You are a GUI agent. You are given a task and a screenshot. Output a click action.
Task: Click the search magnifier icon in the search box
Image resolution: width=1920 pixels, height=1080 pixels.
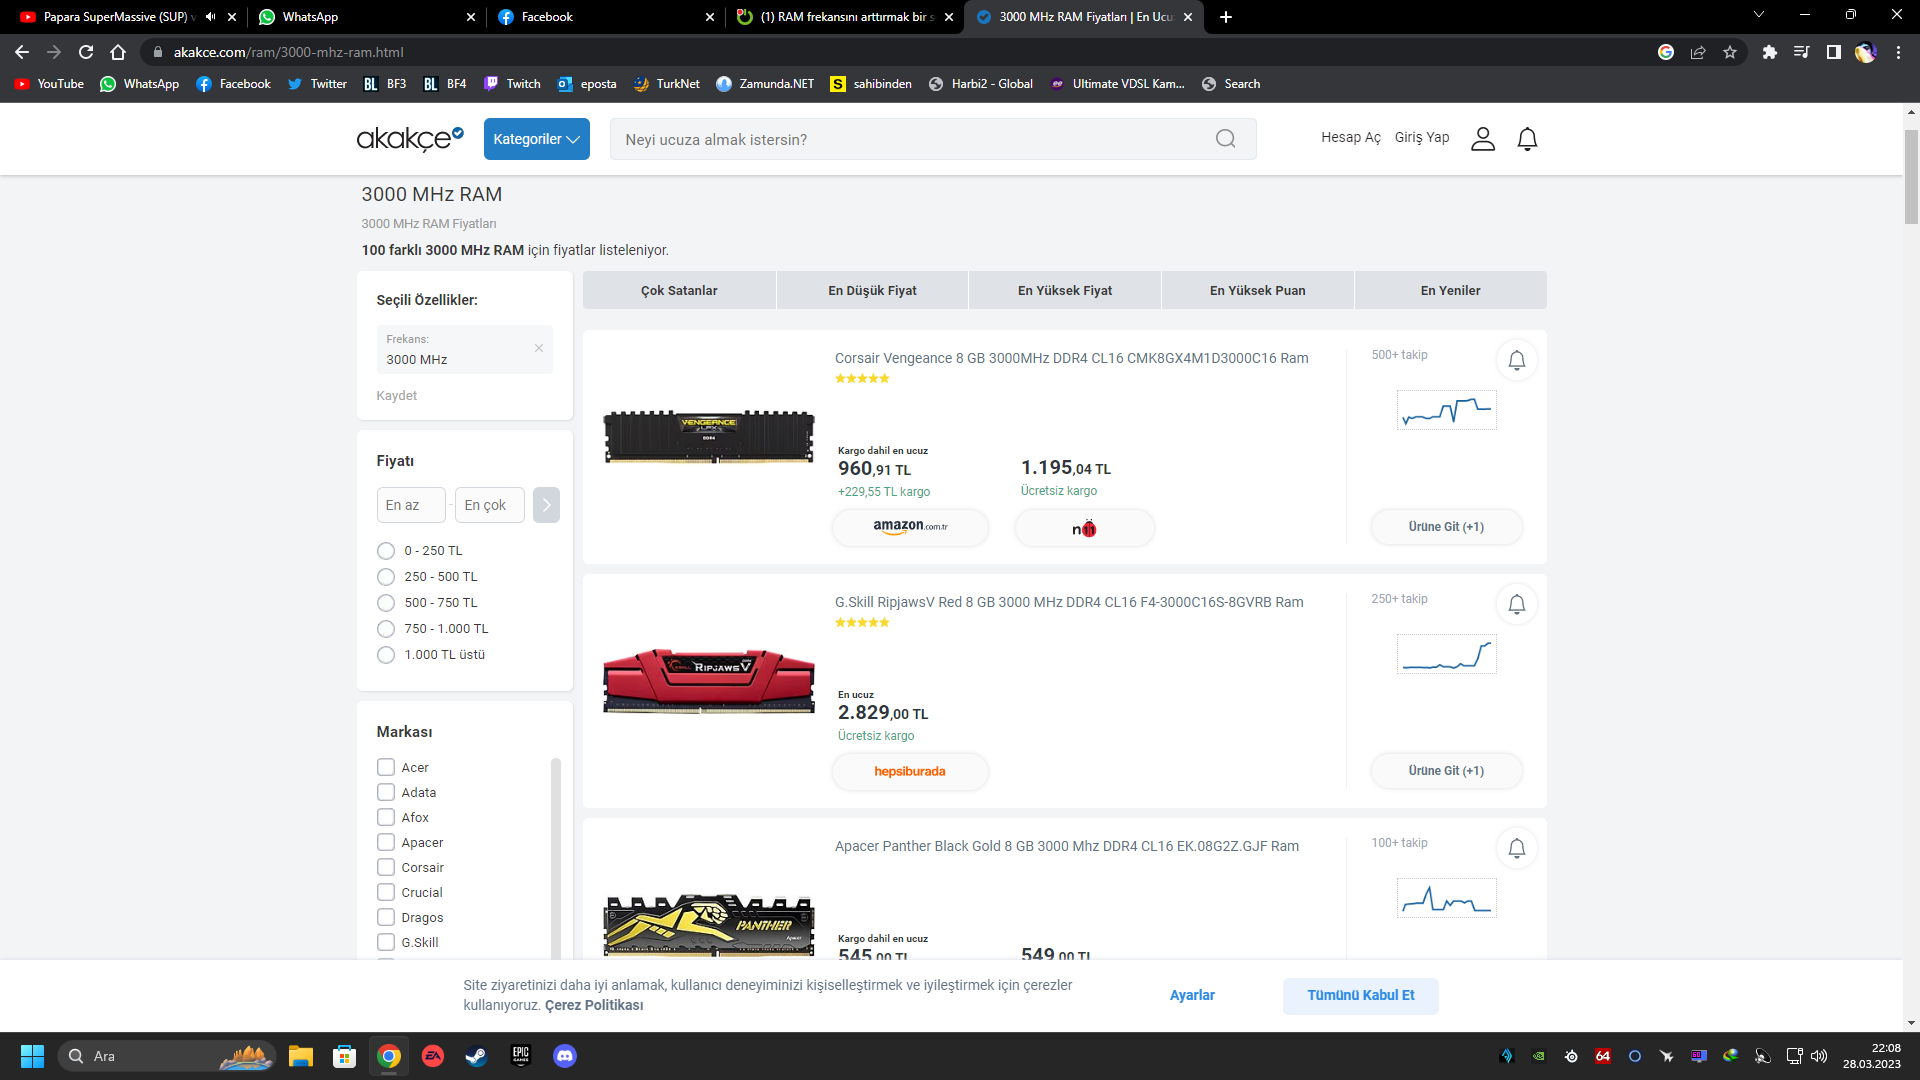click(x=1225, y=139)
